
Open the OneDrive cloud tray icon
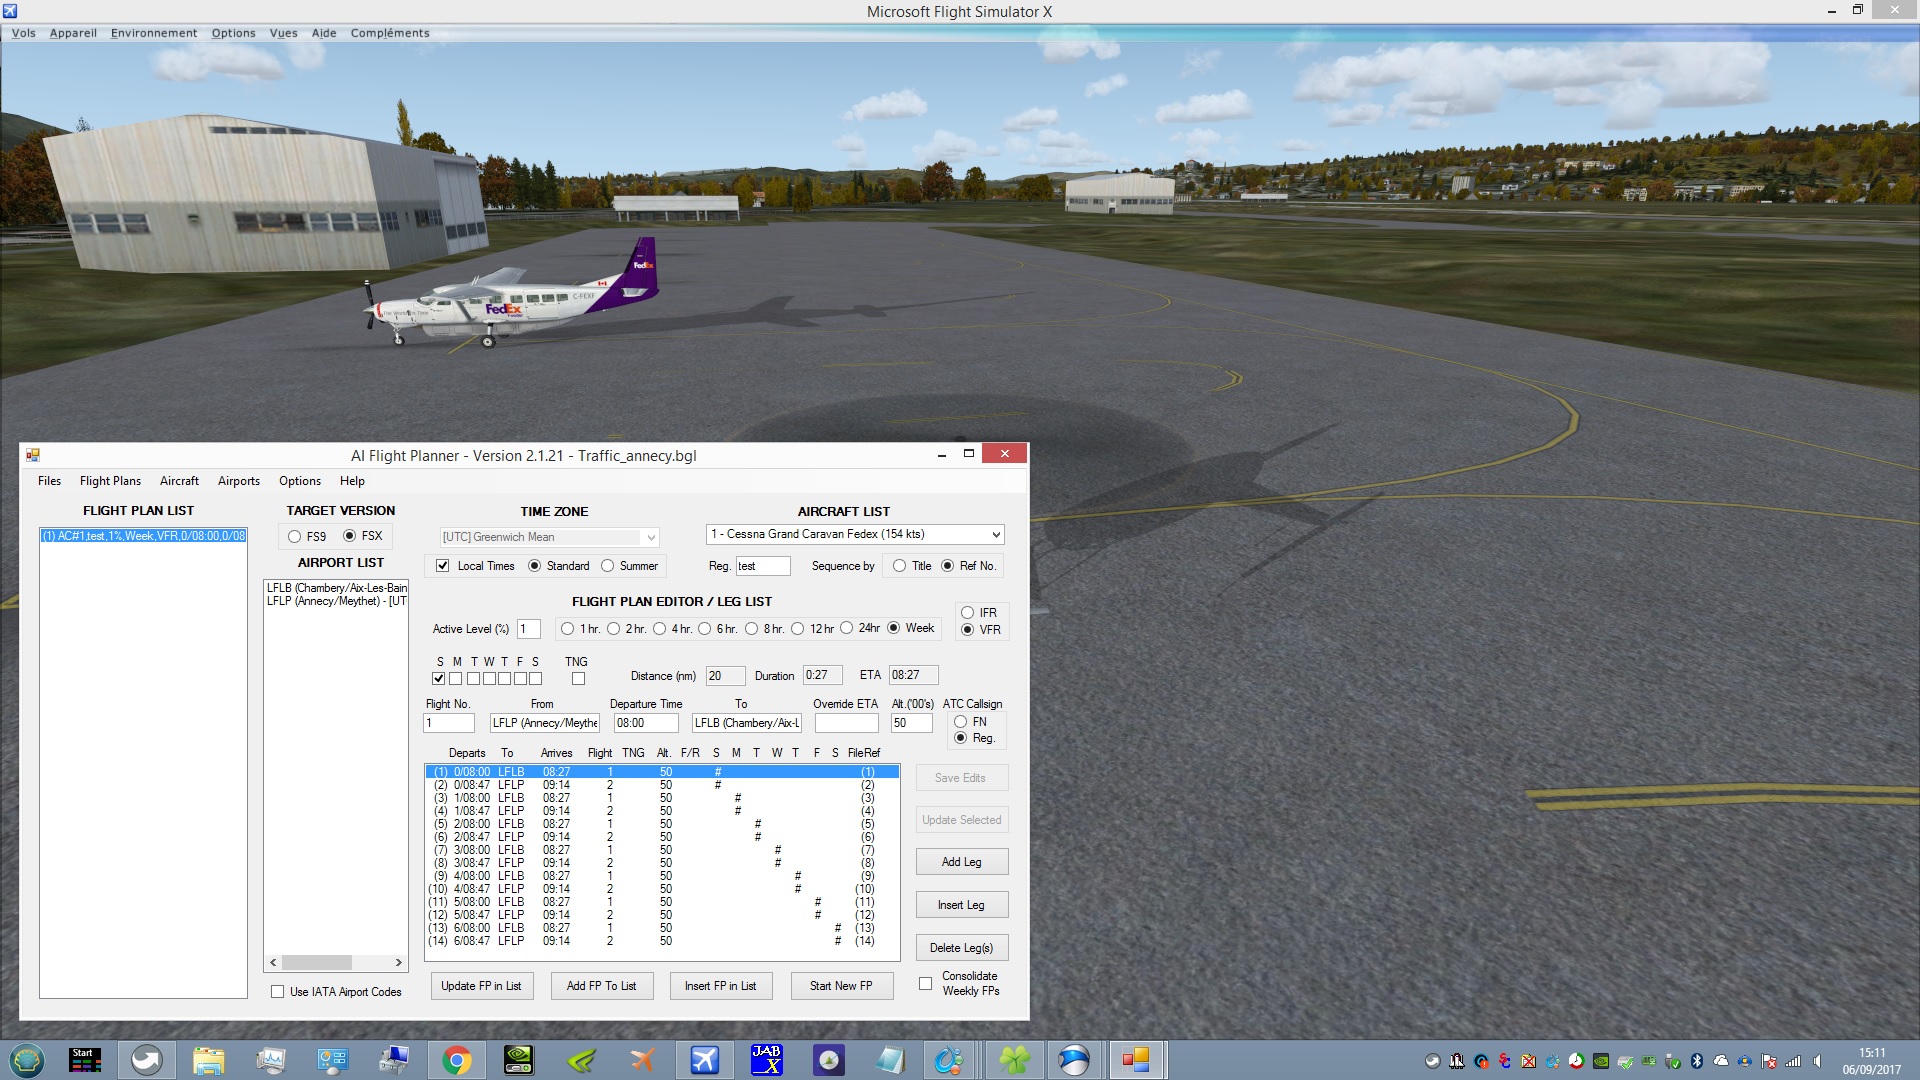pyautogui.click(x=1721, y=1061)
